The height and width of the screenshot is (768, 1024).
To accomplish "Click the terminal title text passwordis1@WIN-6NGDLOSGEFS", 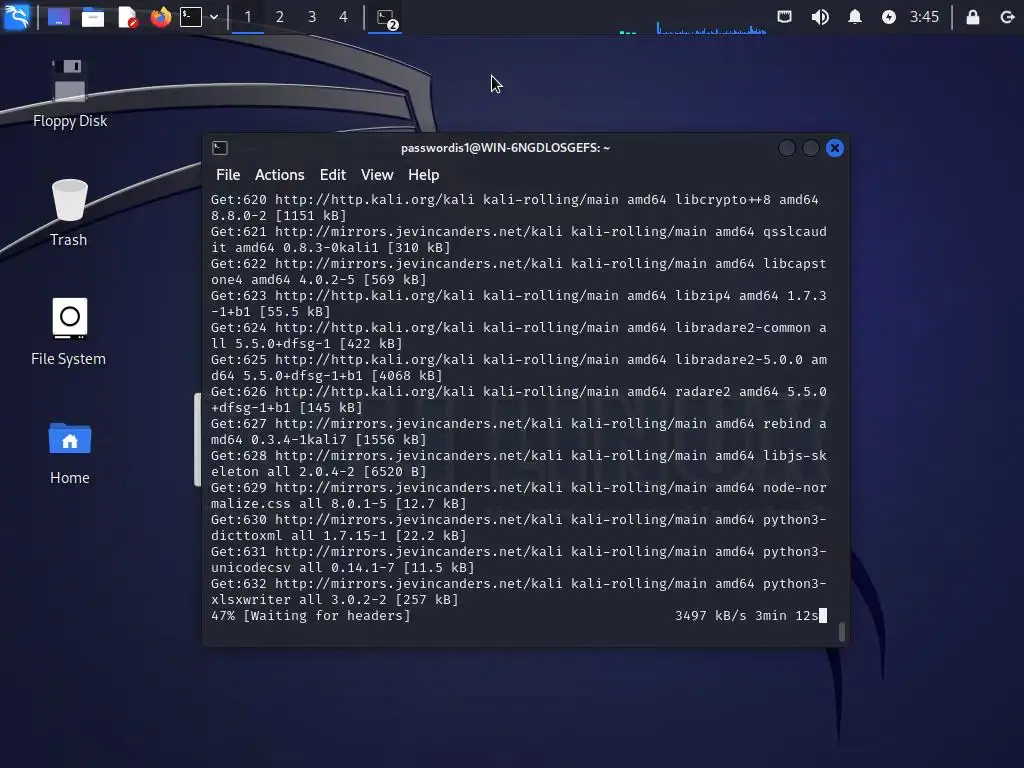I will click(x=505, y=148).
